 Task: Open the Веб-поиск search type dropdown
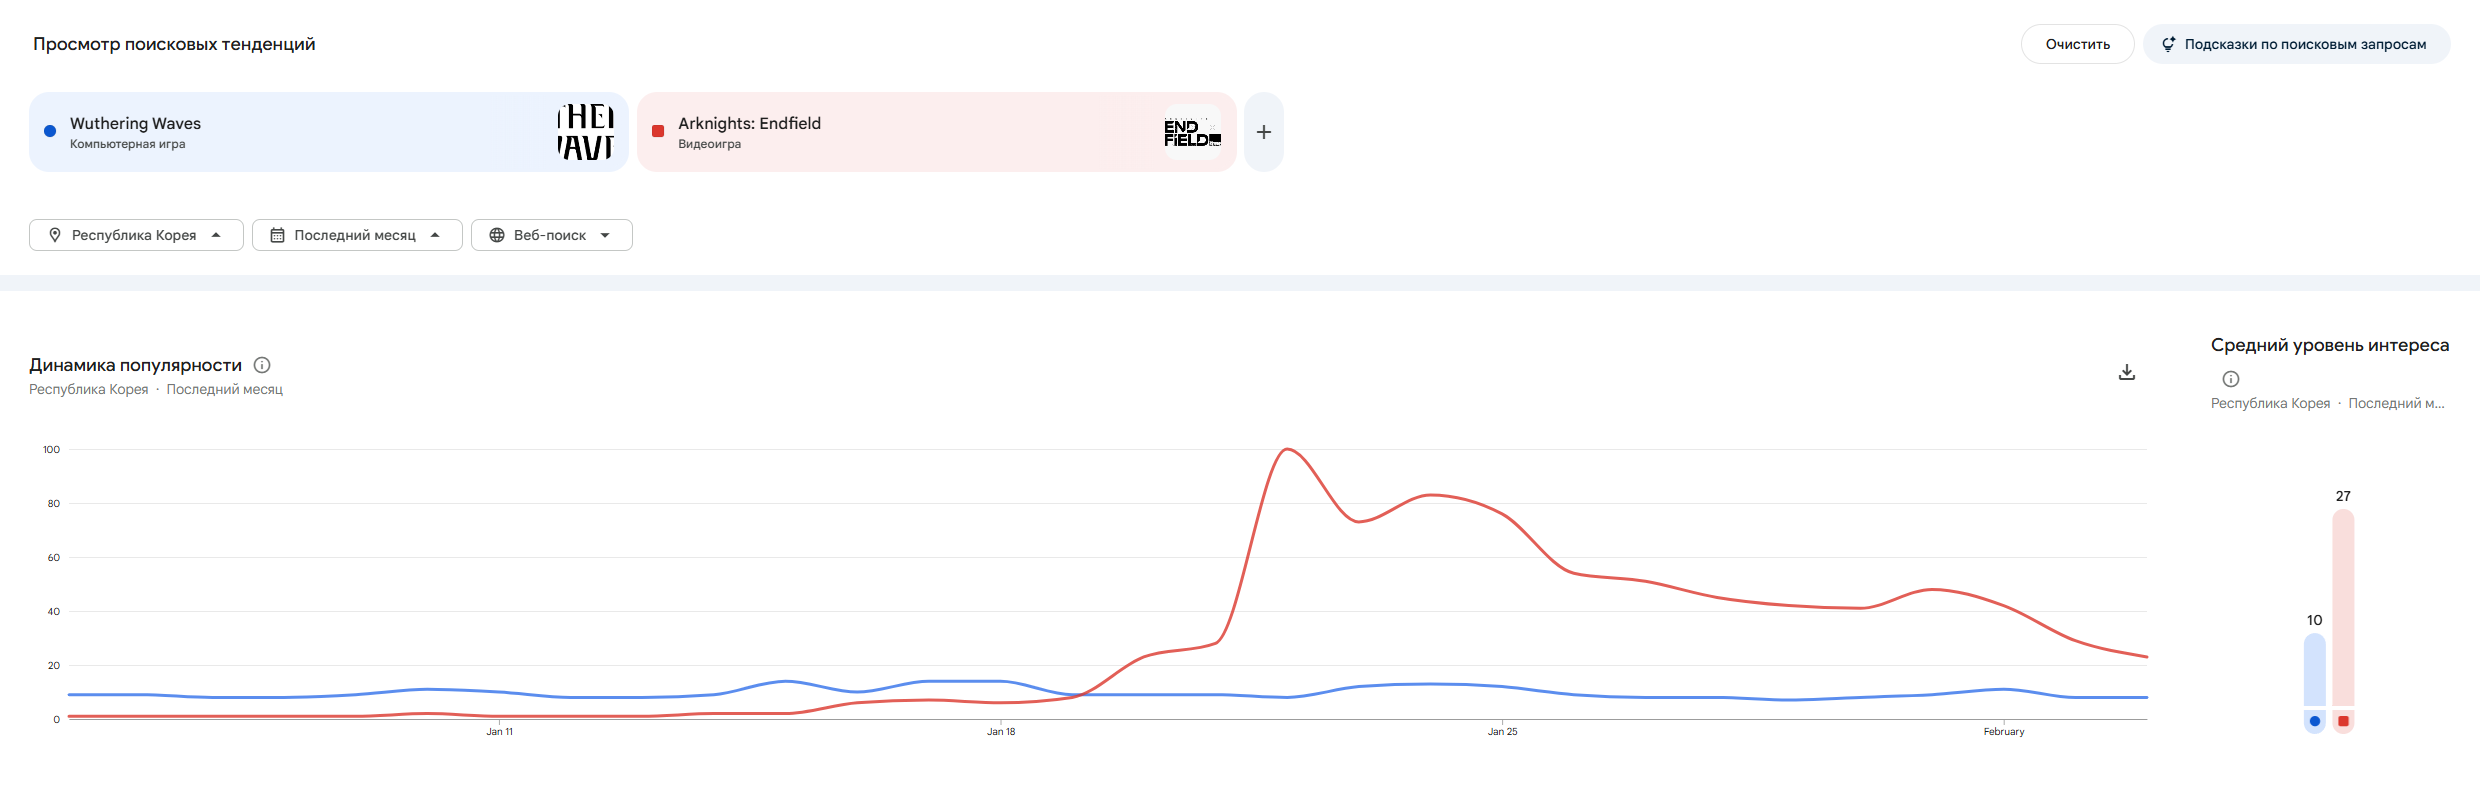(x=551, y=235)
